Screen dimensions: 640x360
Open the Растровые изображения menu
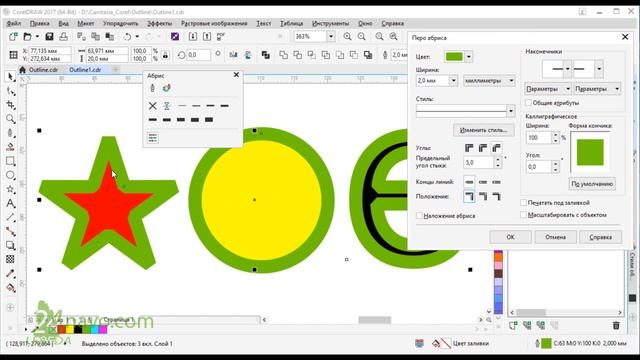coord(214,23)
